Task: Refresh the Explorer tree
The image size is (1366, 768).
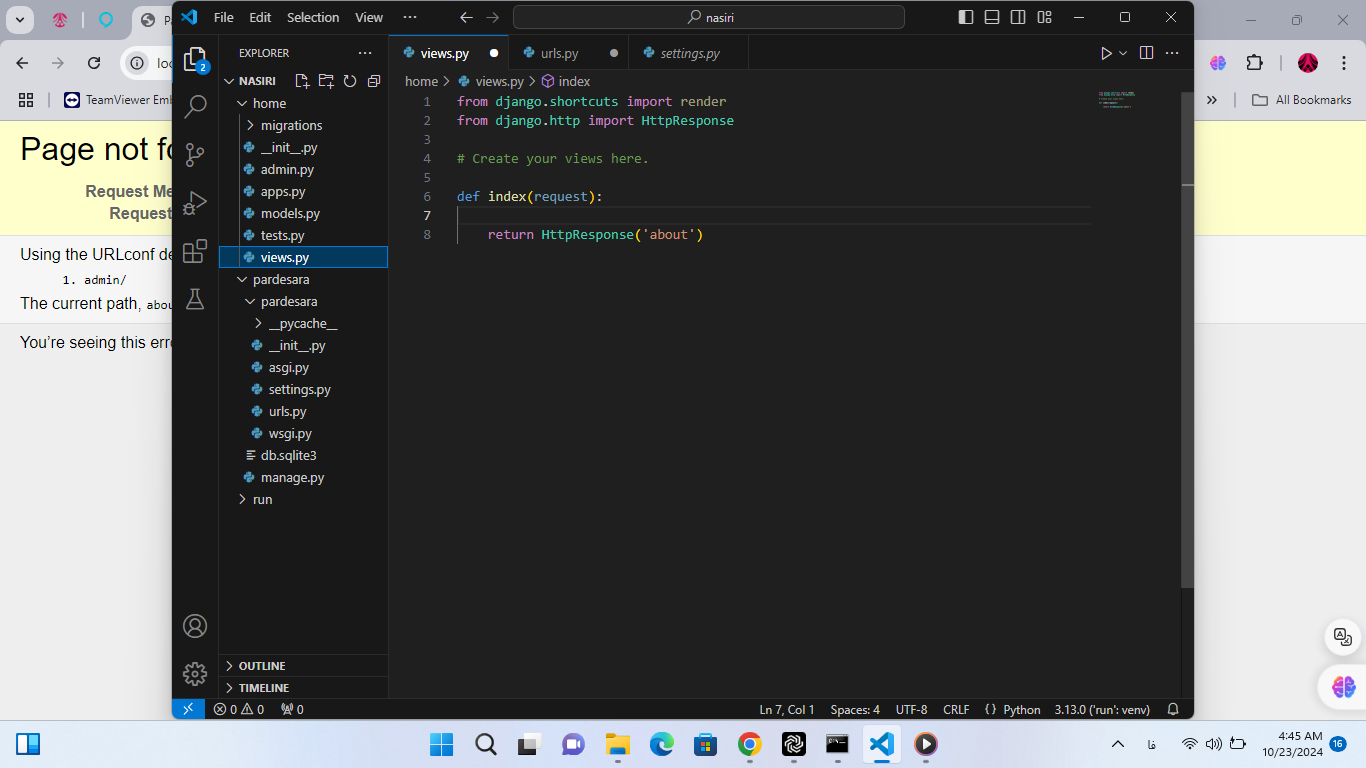Action: click(350, 81)
